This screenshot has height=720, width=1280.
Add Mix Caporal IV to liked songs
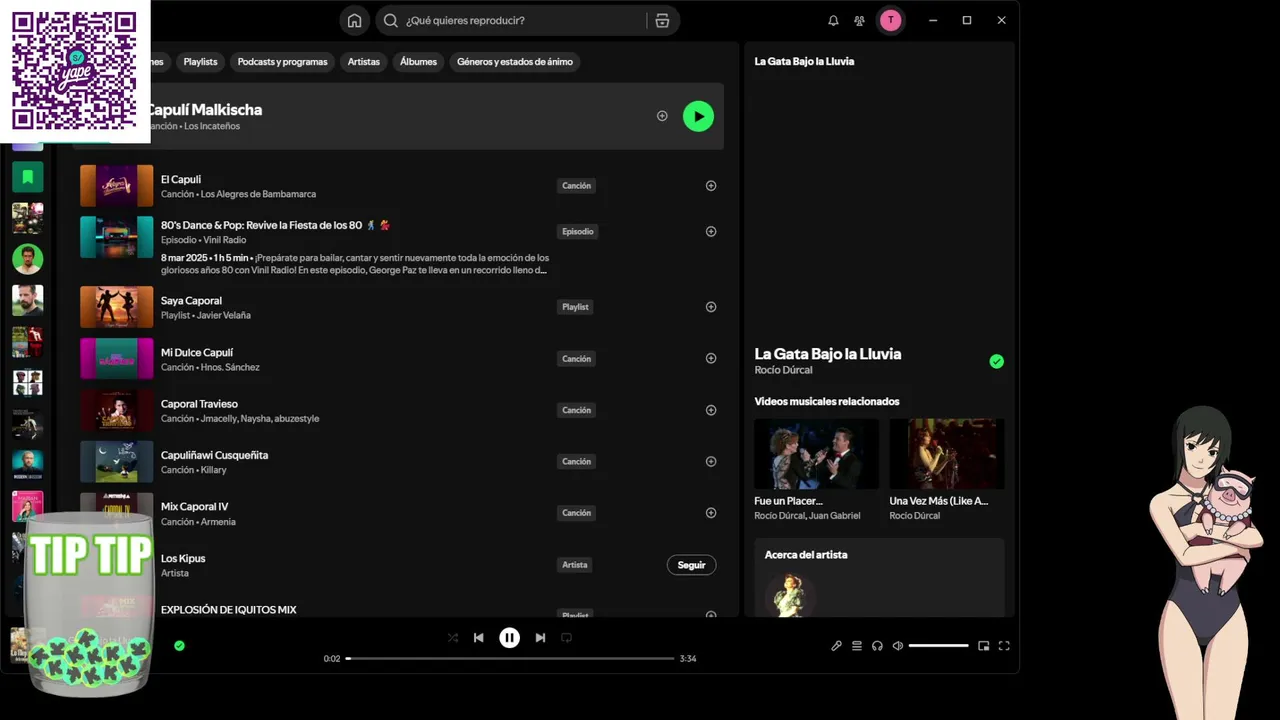(711, 513)
